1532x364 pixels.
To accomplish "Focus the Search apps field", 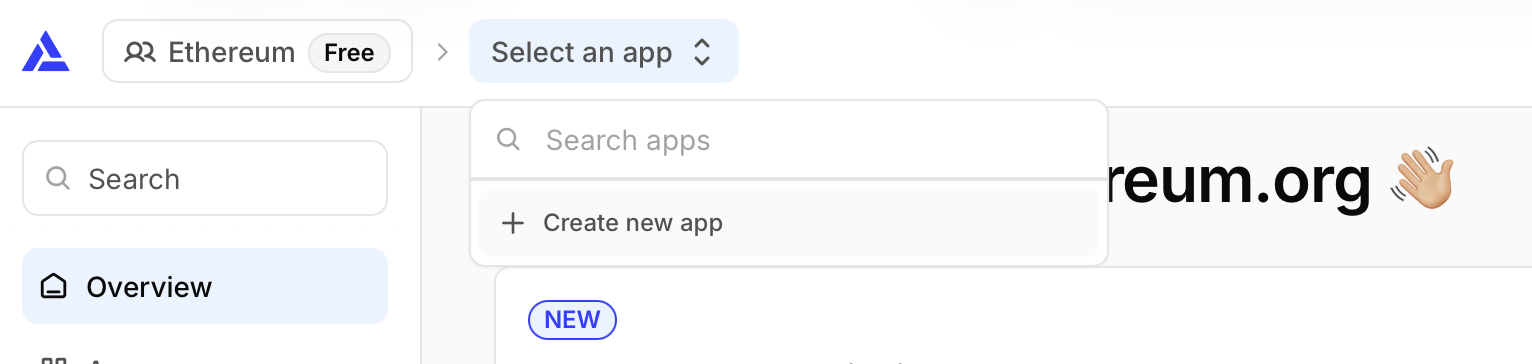I will tap(789, 140).
